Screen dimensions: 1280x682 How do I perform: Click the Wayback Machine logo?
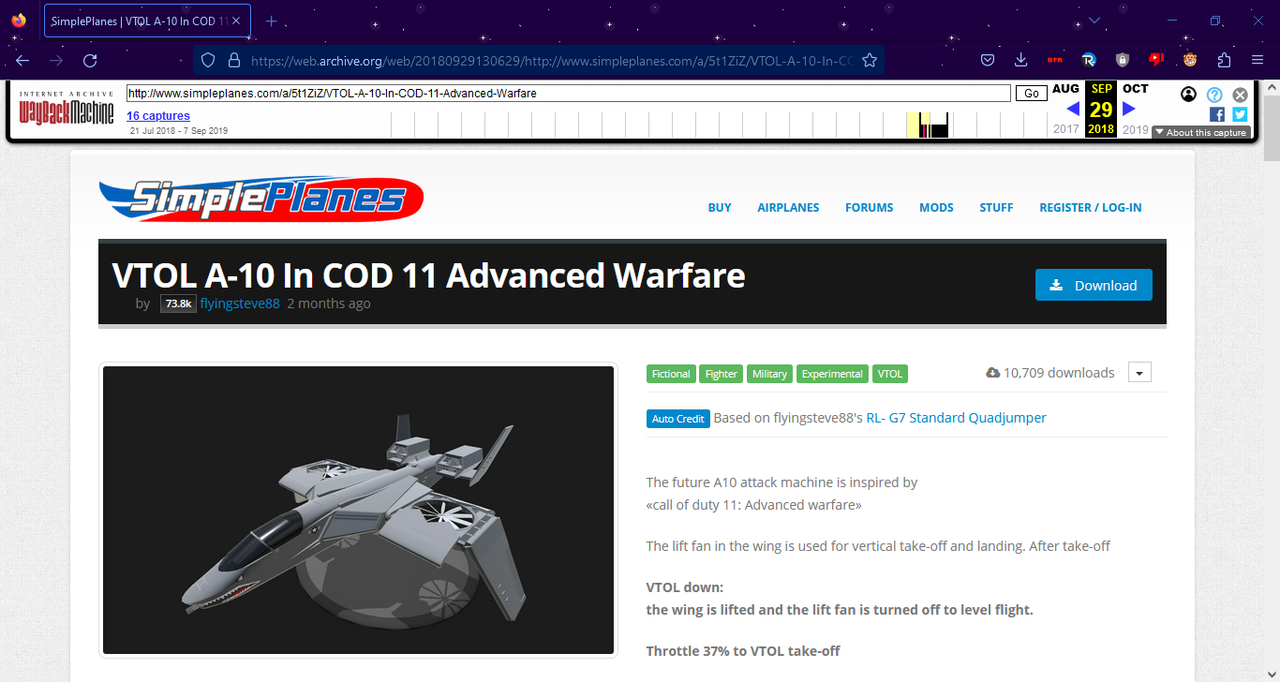67,108
